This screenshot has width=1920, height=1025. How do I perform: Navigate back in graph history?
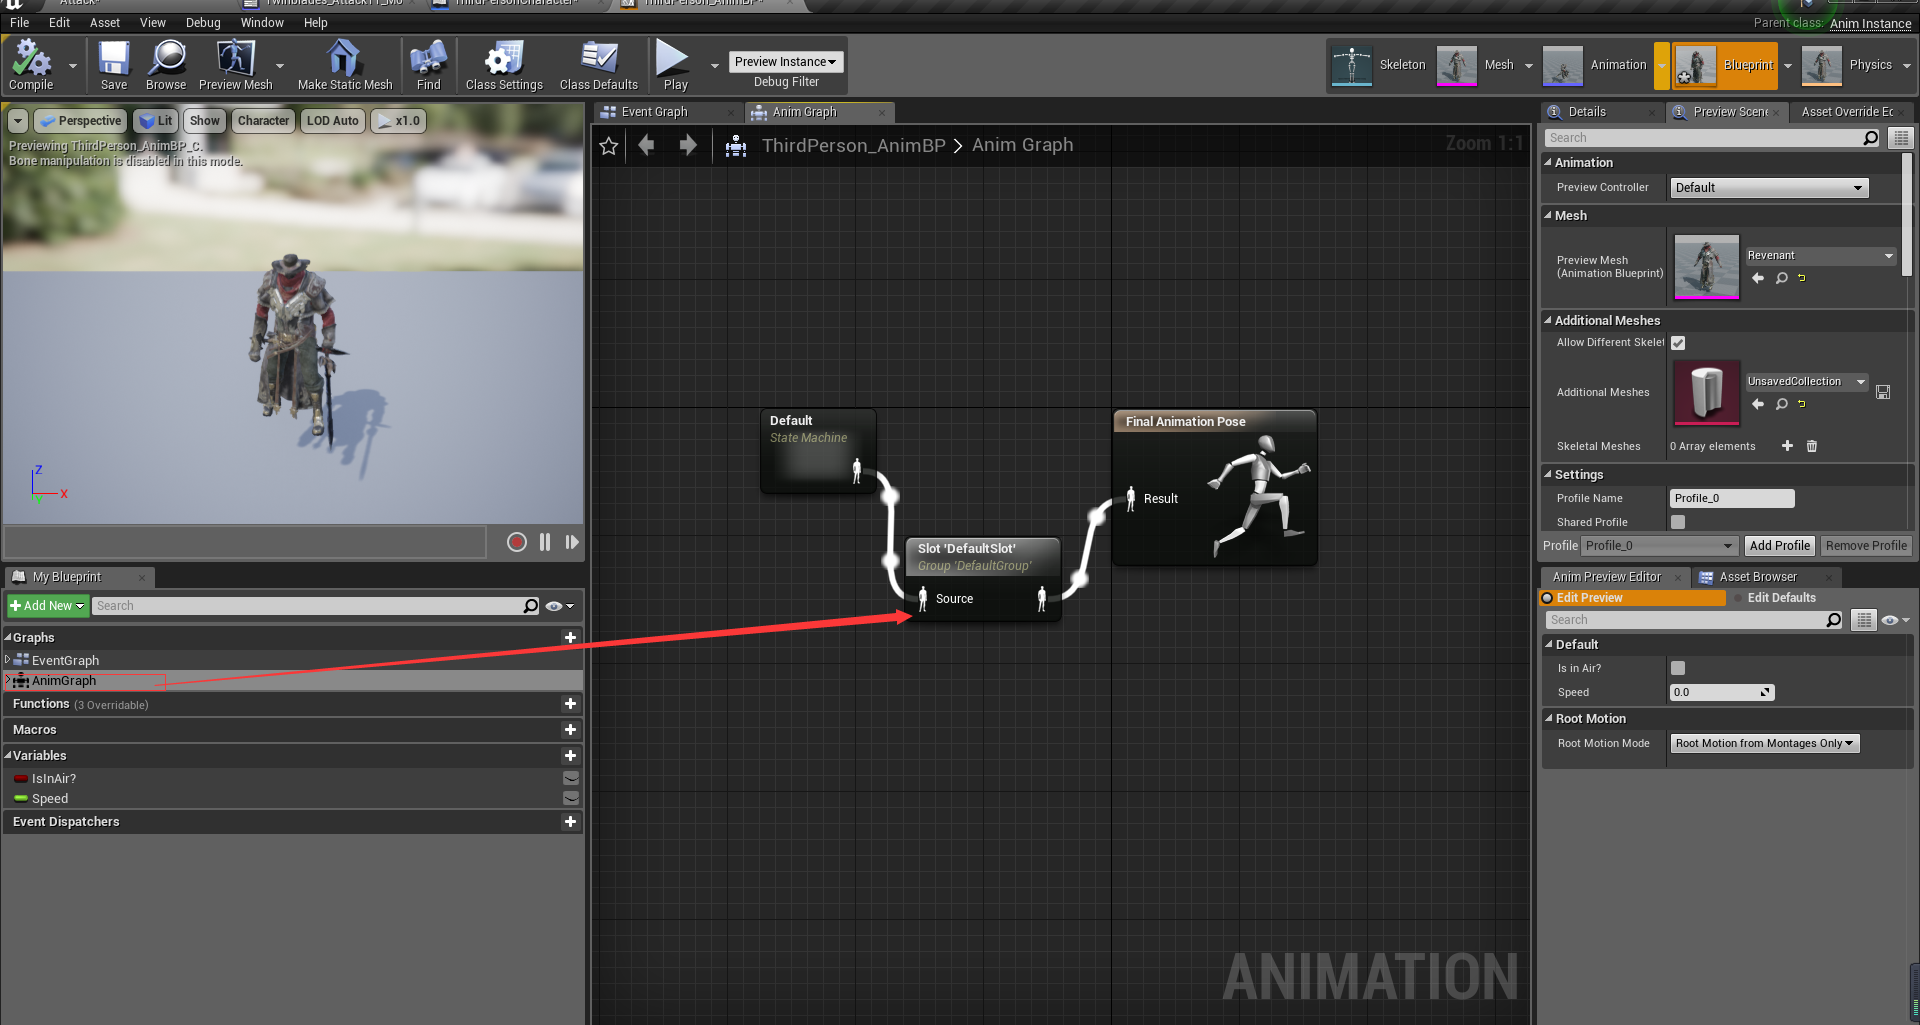[646, 146]
